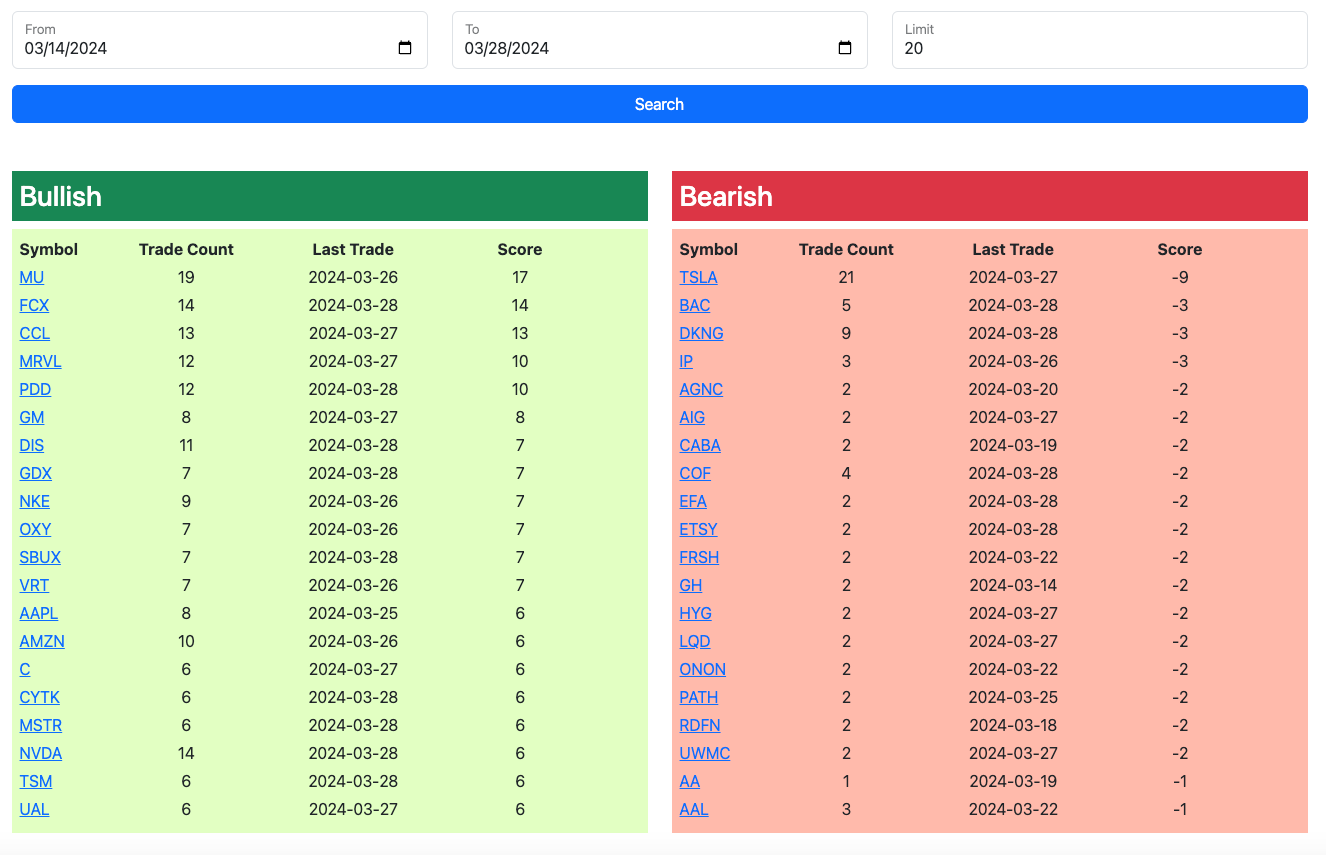Open the NVDA symbol link
The height and width of the screenshot is (855, 1326).
[41, 753]
